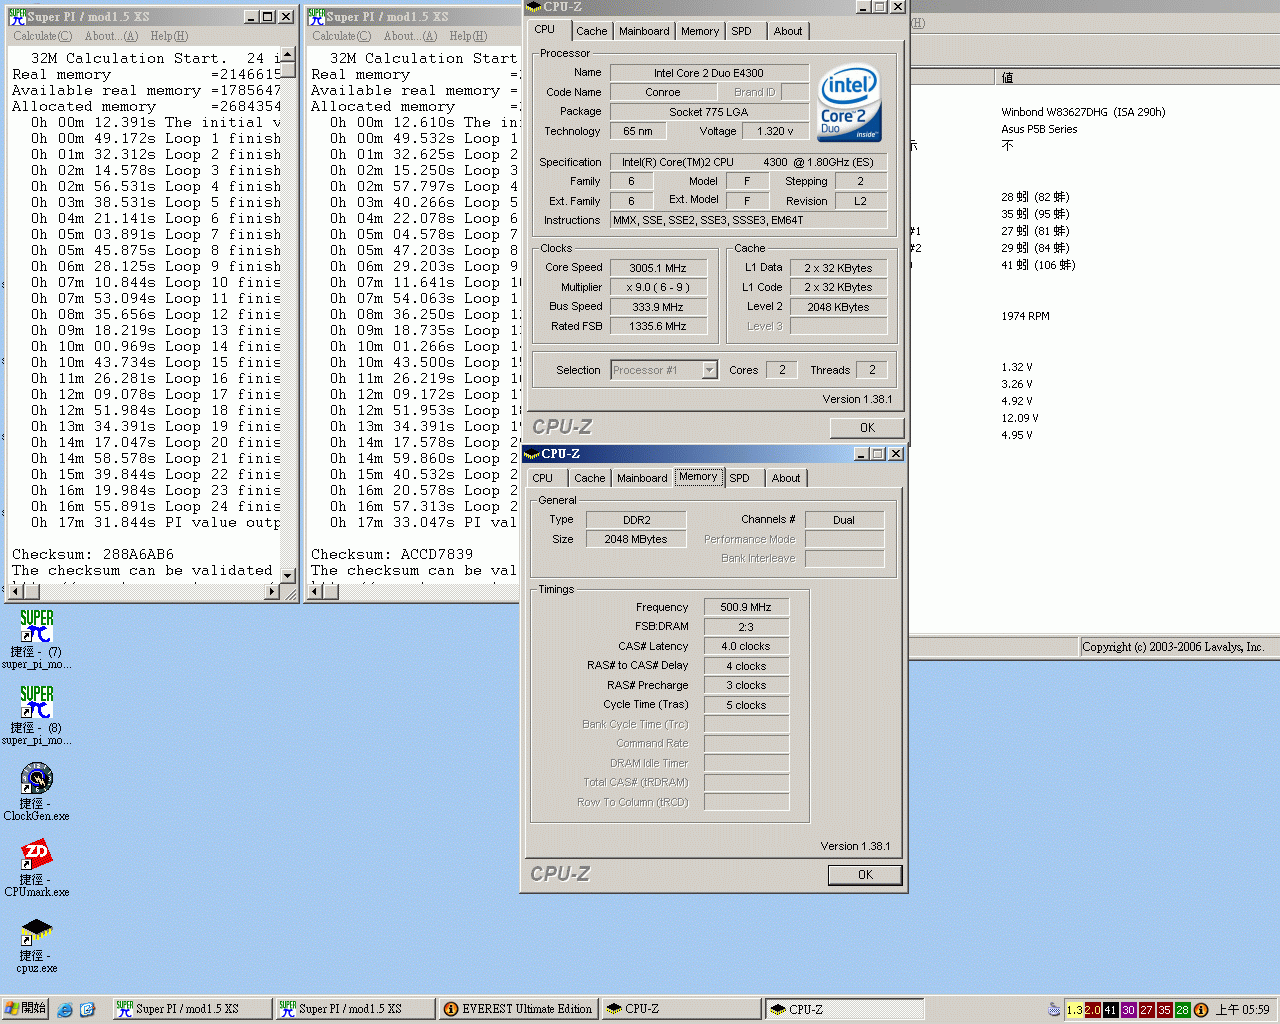This screenshot has width=1280, height=1024.
Task: Open About menu in right Super PI
Action: point(410,36)
